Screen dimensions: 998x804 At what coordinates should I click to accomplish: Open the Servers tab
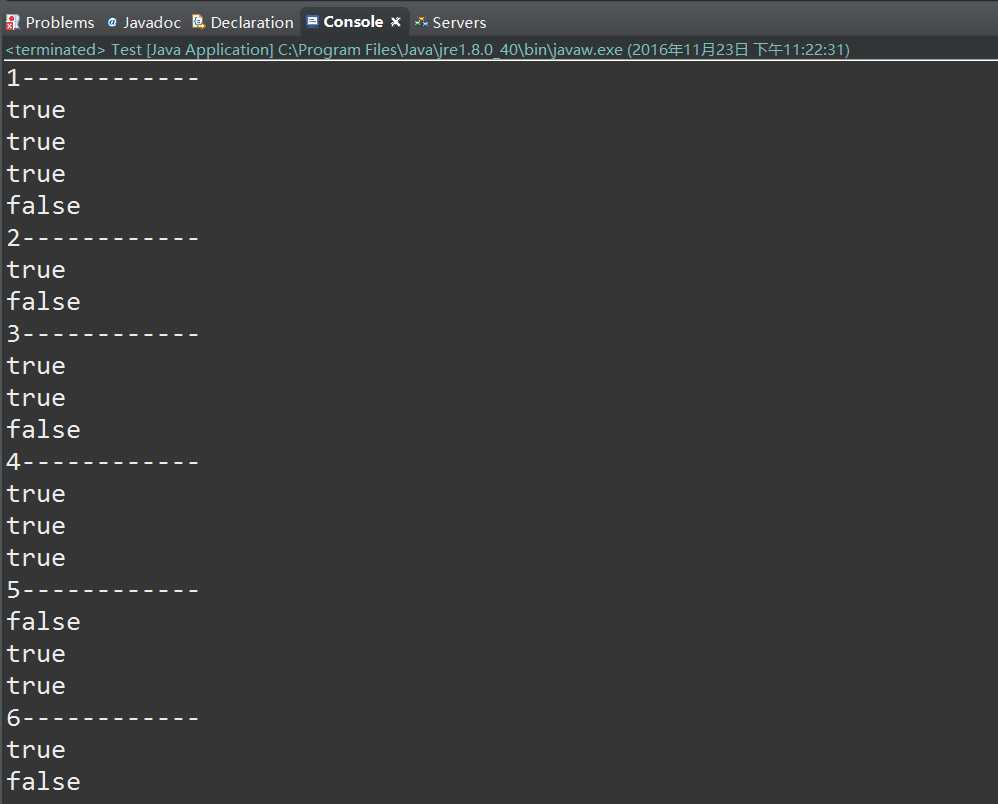coord(451,22)
